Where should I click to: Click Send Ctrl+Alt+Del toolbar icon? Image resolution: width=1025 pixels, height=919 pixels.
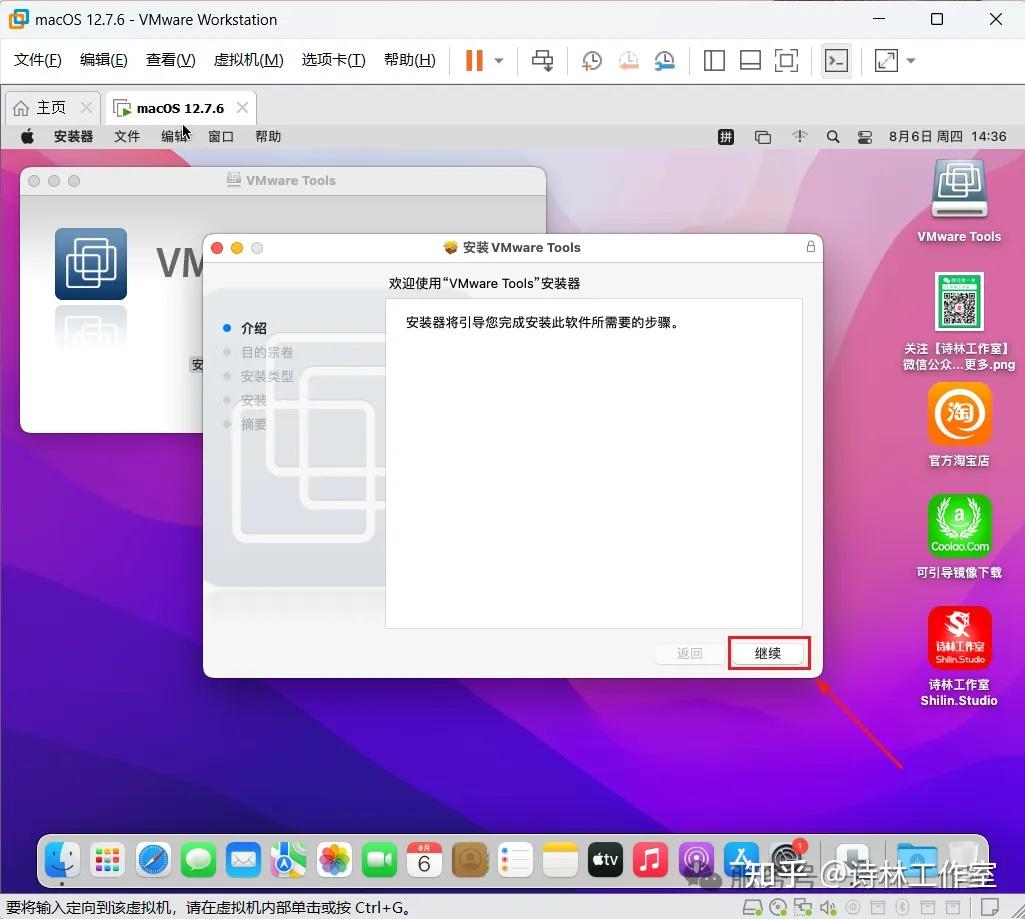pyautogui.click(x=542, y=60)
